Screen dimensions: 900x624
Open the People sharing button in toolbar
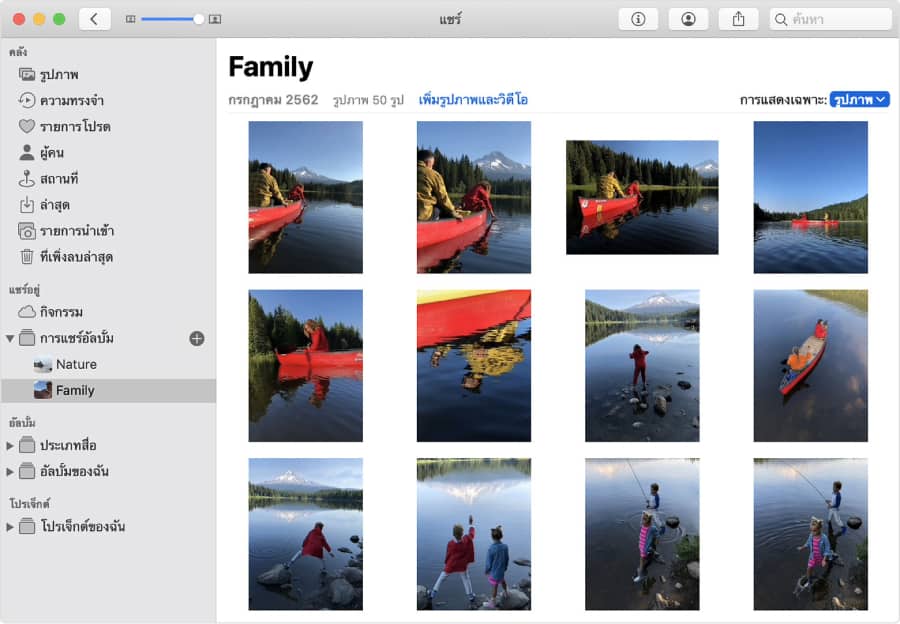(688, 19)
